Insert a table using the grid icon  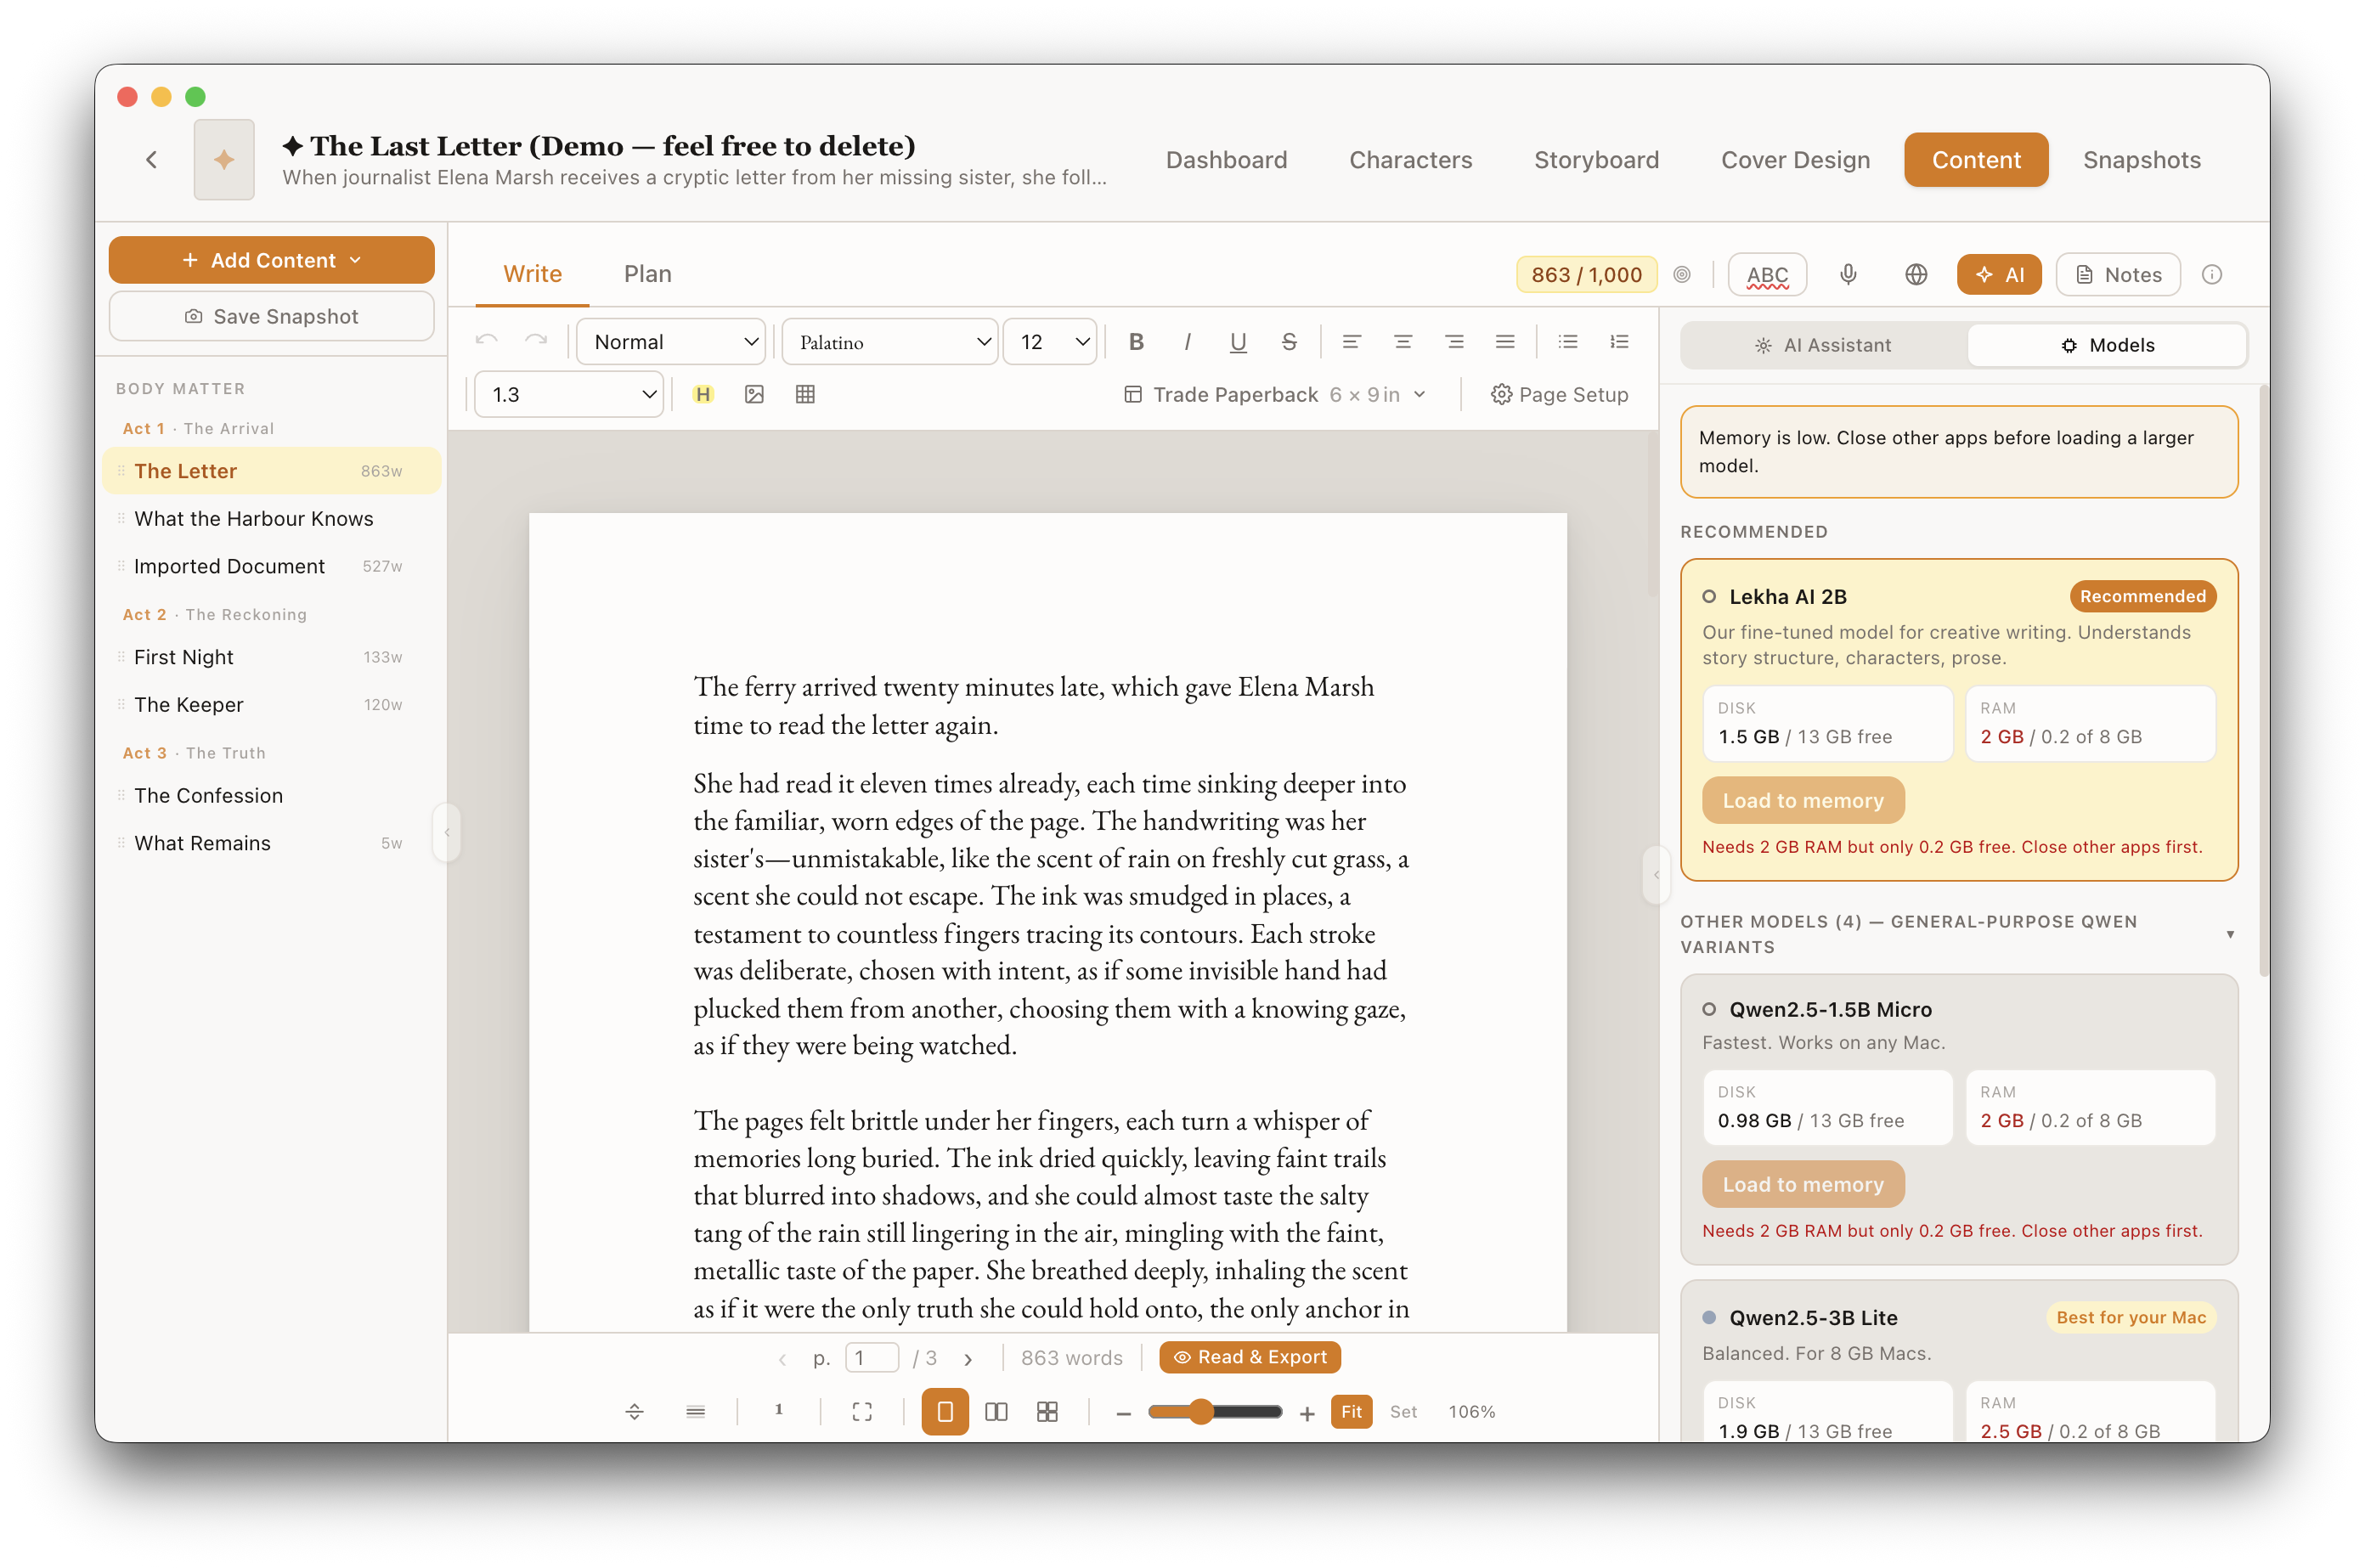click(805, 394)
